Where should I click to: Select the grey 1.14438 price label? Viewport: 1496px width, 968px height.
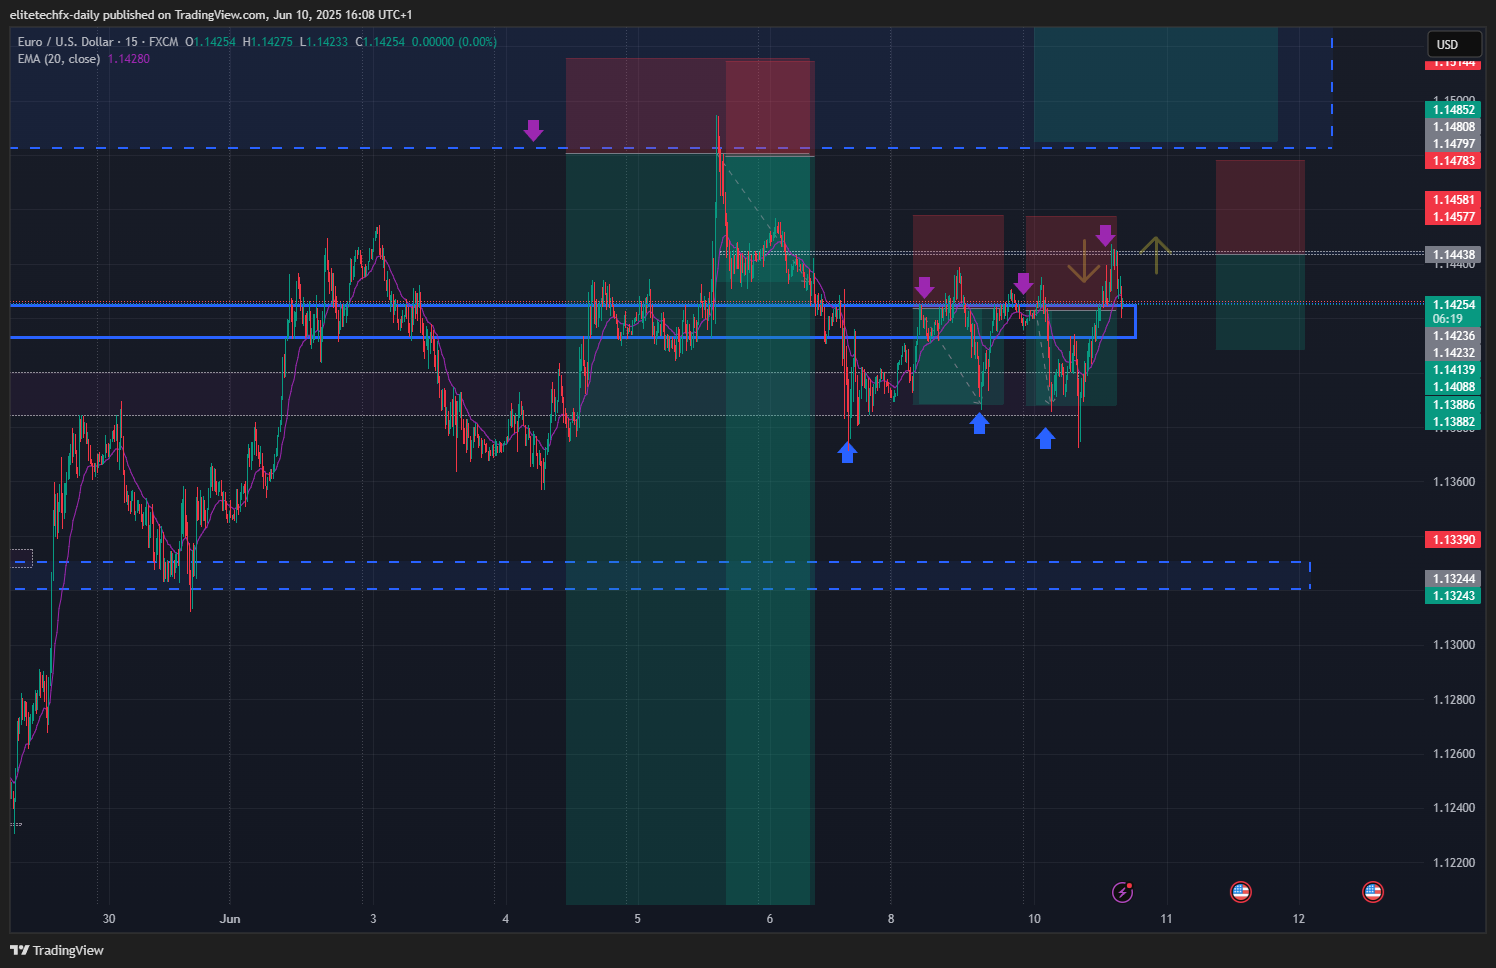(x=1453, y=255)
